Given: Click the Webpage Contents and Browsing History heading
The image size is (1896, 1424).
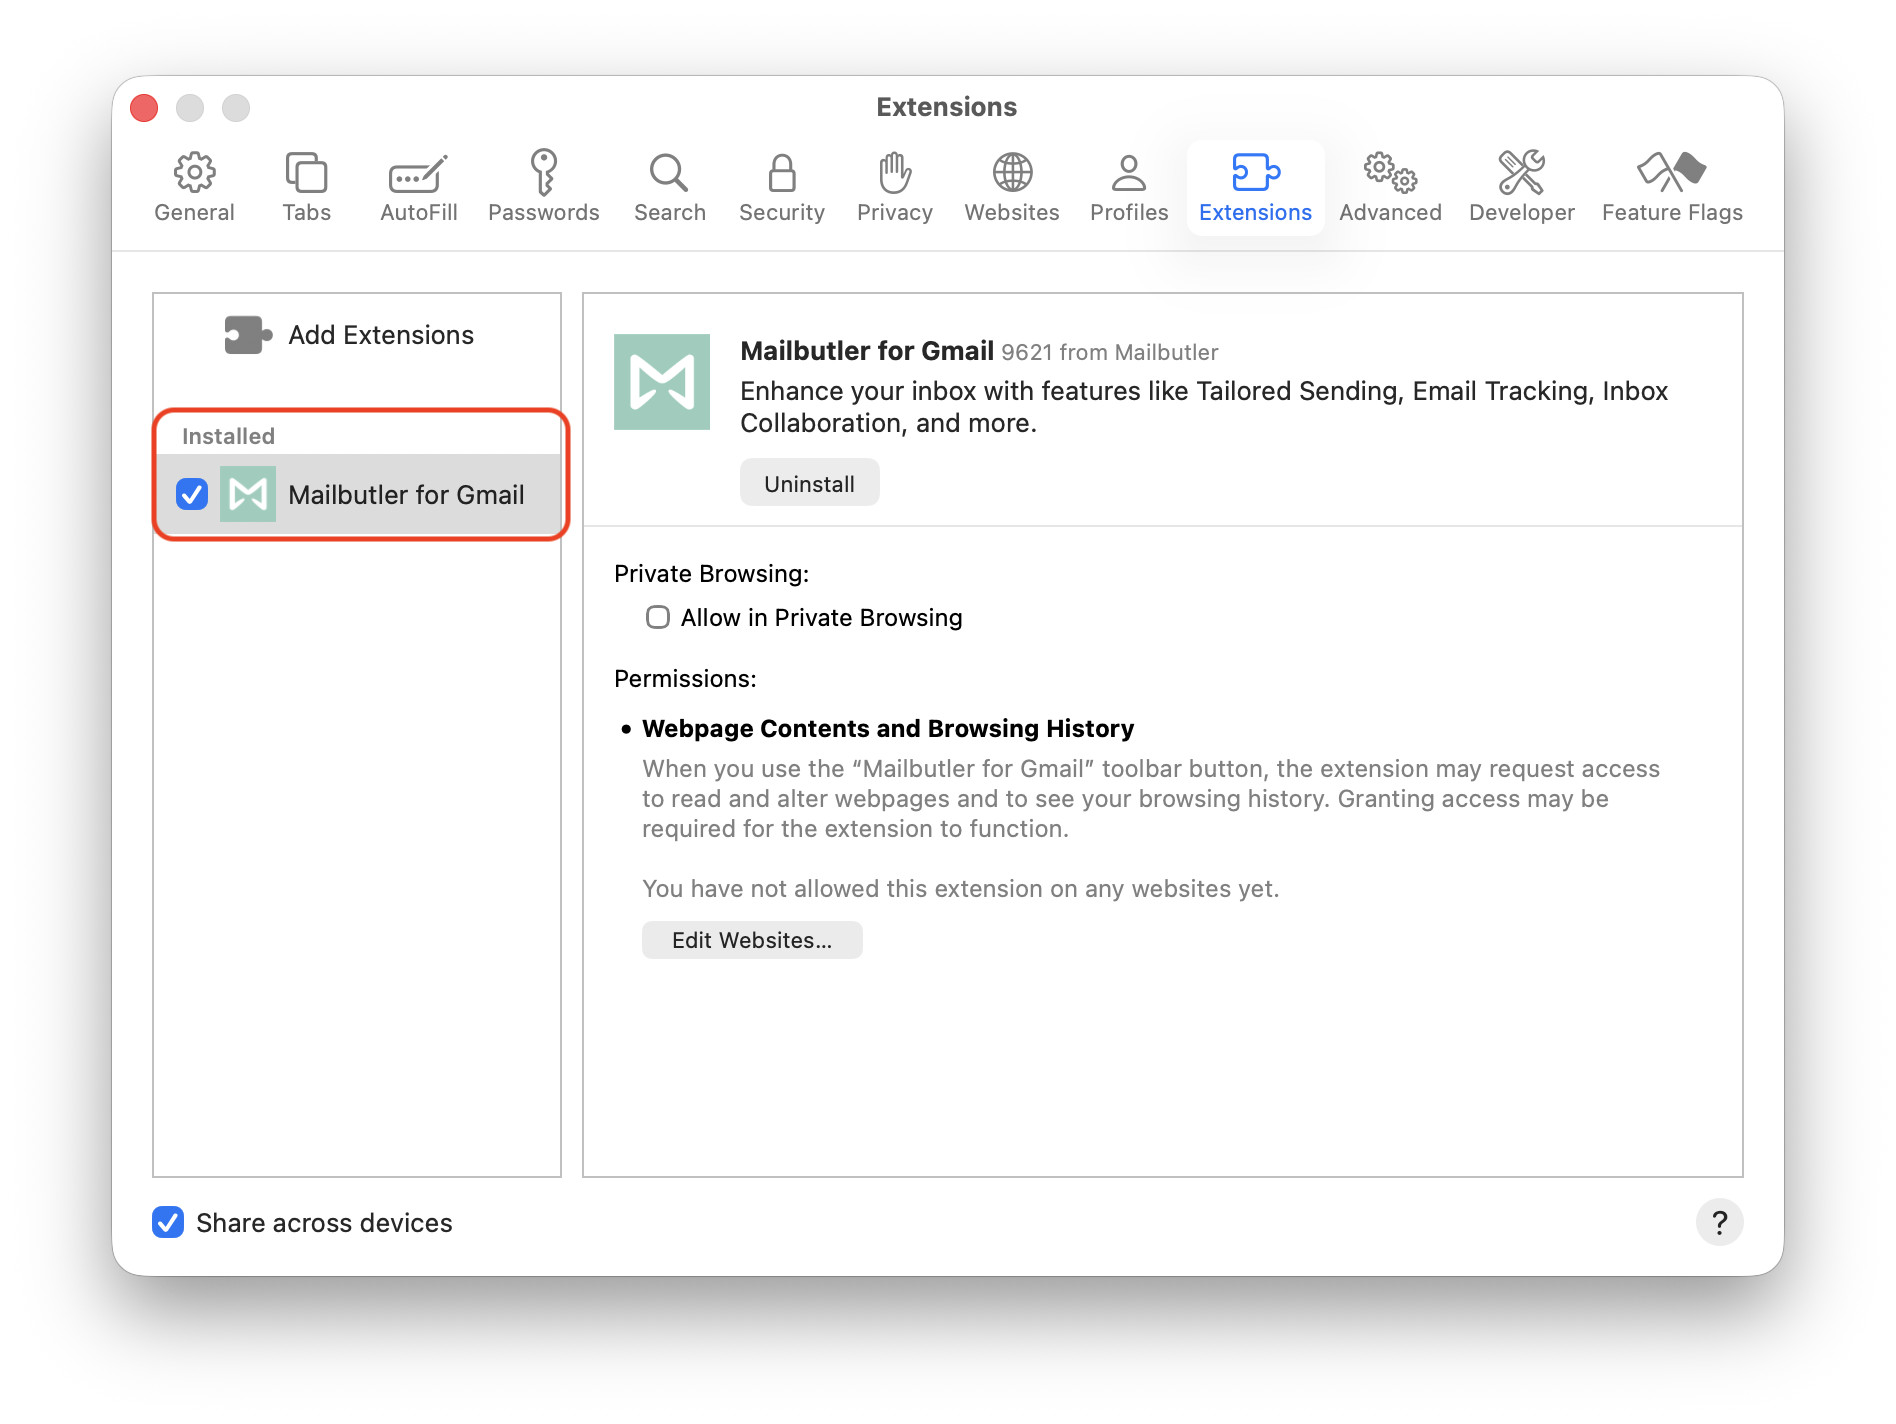Looking at the screenshot, I should [x=888, y=728].
